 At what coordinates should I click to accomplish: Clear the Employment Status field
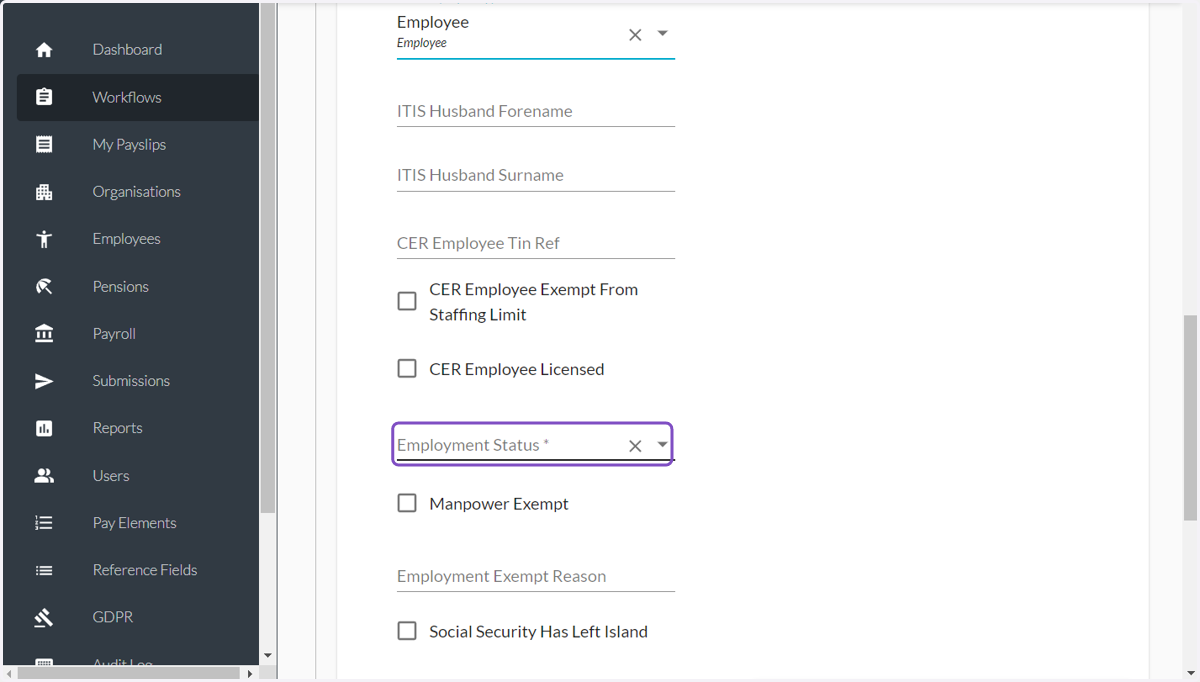[635, 446]
